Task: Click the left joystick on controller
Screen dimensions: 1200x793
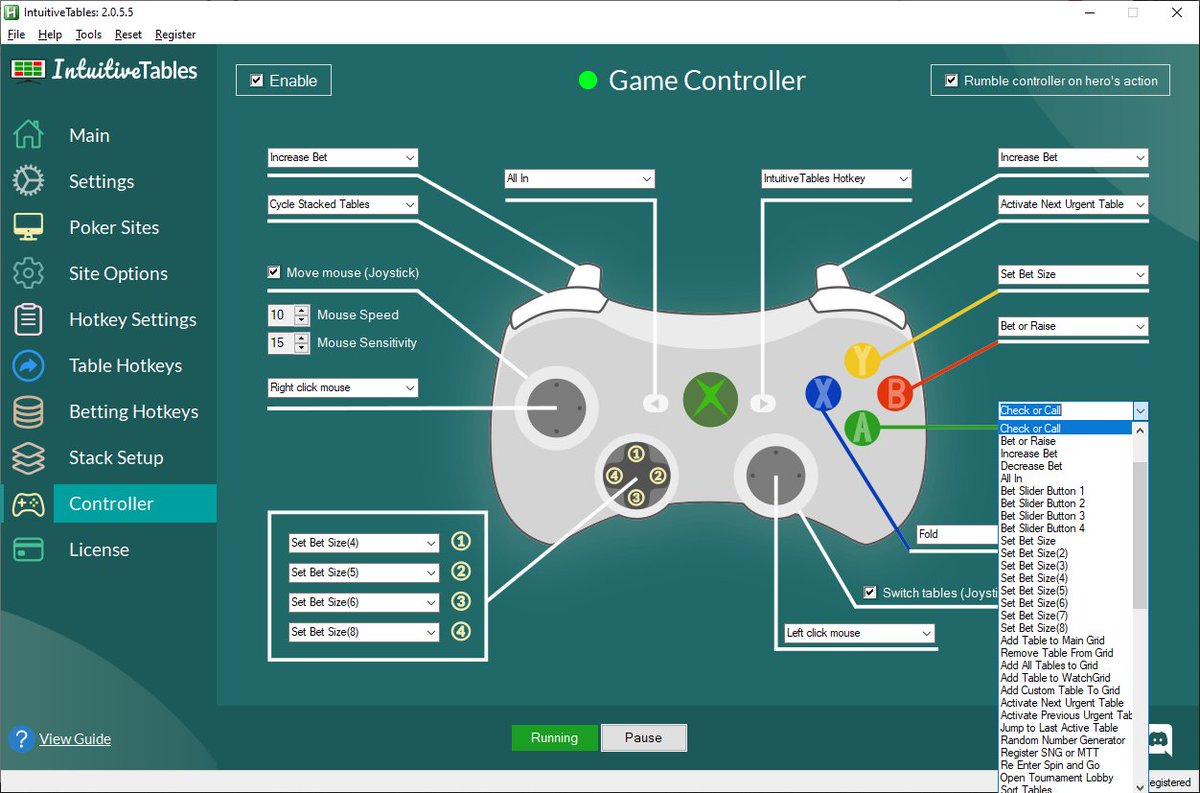Action: (x=555, y=407)
